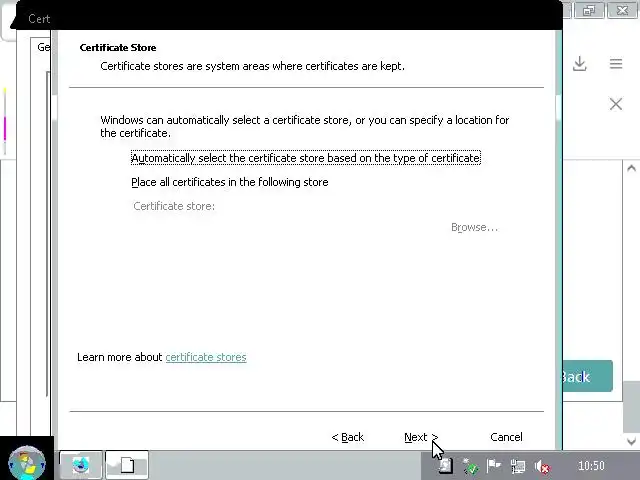Viewport: 640px width, 480px height.
Task: Cancel the certificate import wizard
Action: pos(506,437)
